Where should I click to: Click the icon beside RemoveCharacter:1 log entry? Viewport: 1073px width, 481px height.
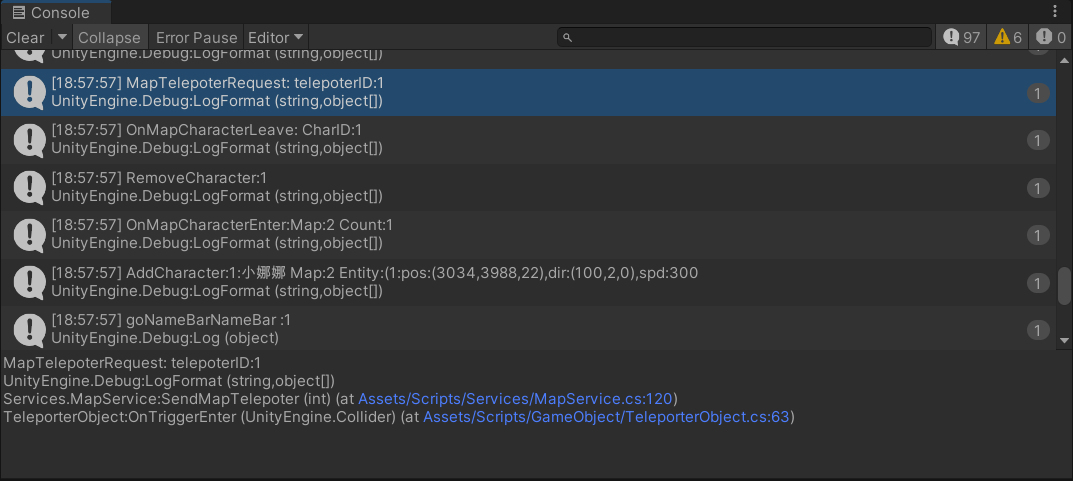(29, 187)
